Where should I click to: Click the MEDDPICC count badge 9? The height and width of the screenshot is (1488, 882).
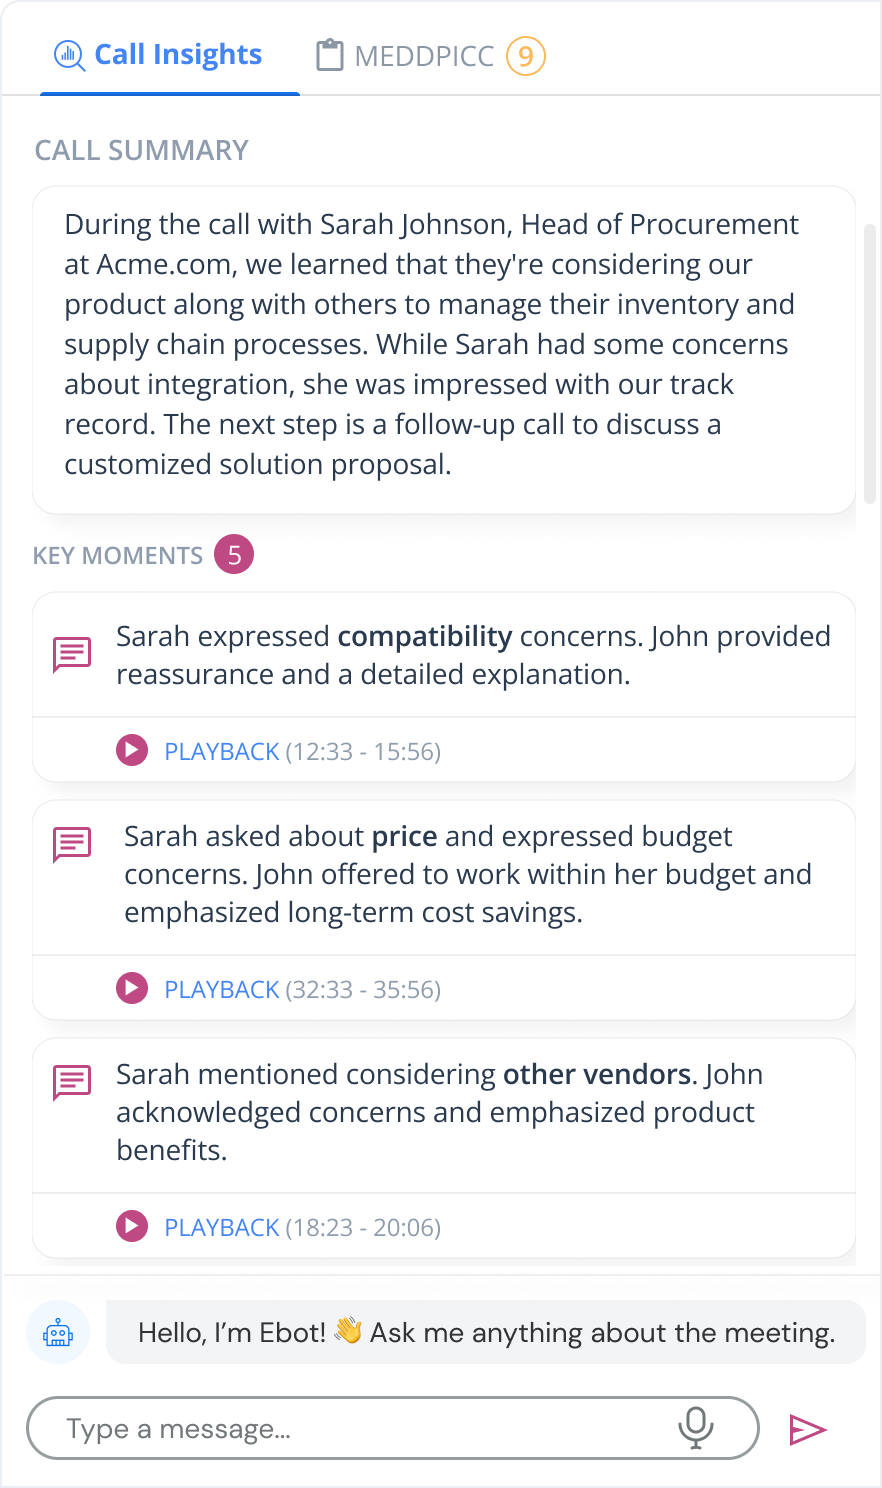[x=526, y=56]
